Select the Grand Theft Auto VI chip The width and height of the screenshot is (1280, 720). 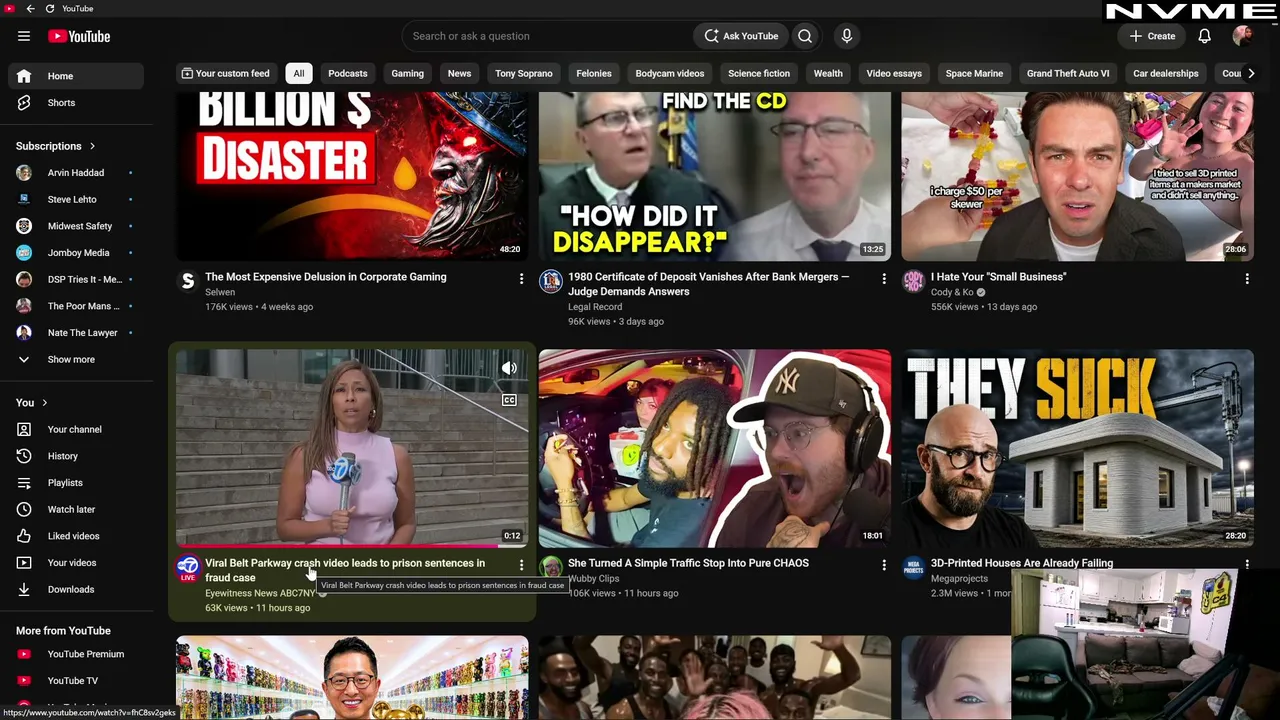point(1068,73)
